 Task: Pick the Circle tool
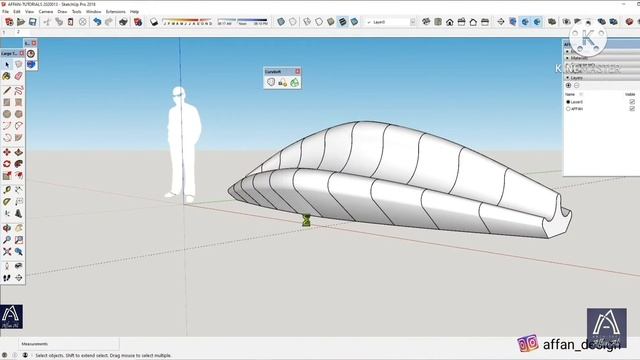pos(7,114)
